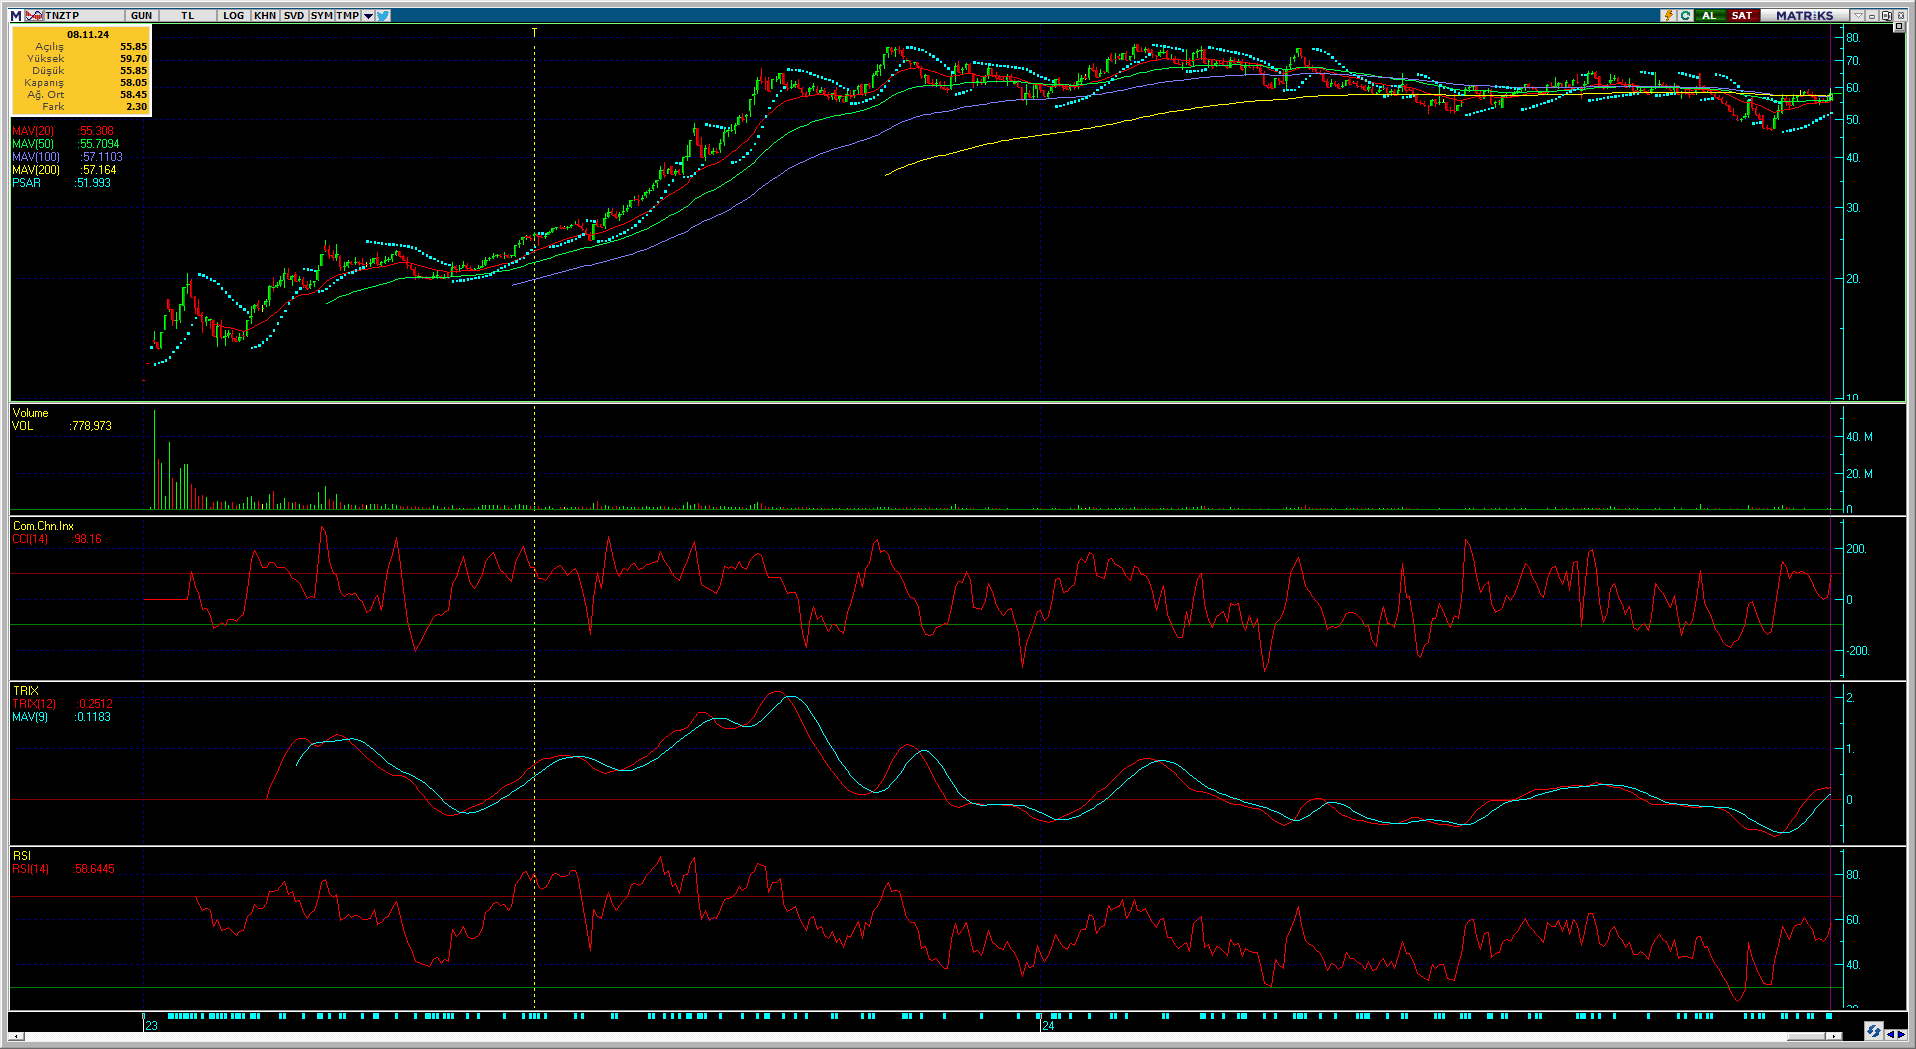Click the TRIX panel title
The height and width of the screenshot is (1049, 1916).
click(x=25, y=691)
